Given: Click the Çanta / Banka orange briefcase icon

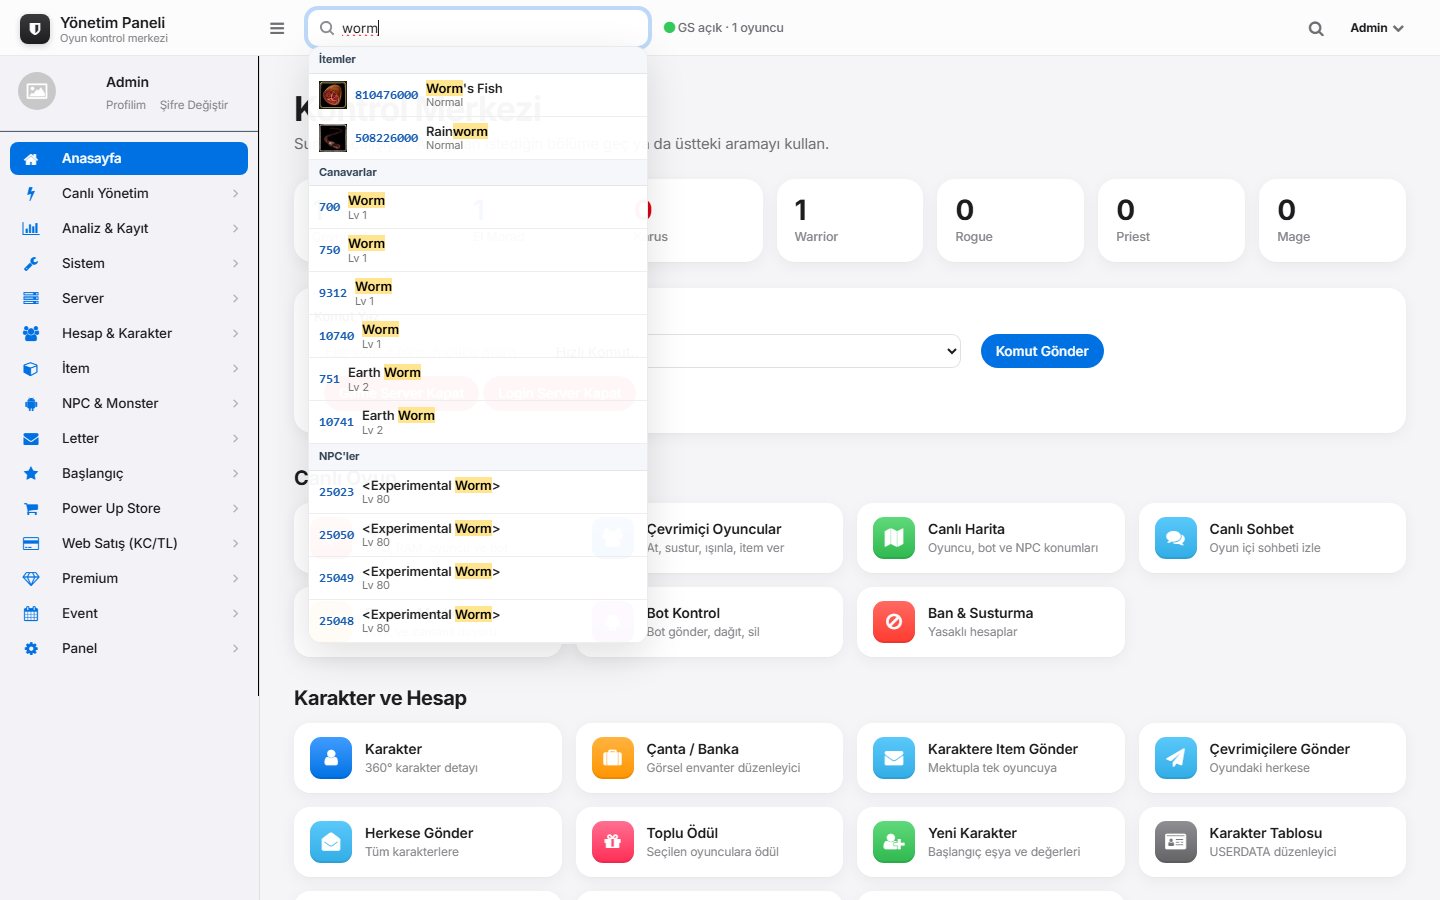Looking at the screenshot, I should 613,758.
